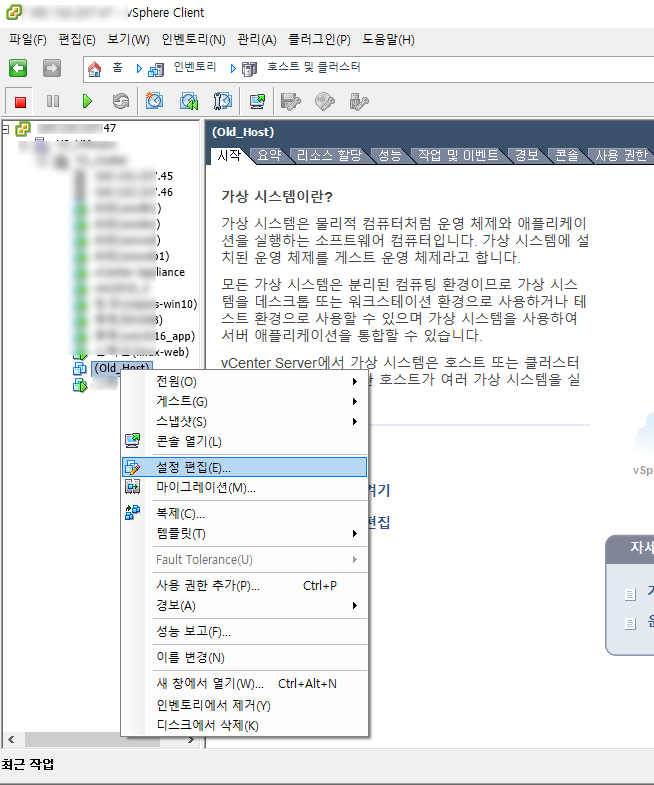Click arrow after 홈 in breadcrumb
Viewport: 654px width, 785px height.
[x=139, y=69]
